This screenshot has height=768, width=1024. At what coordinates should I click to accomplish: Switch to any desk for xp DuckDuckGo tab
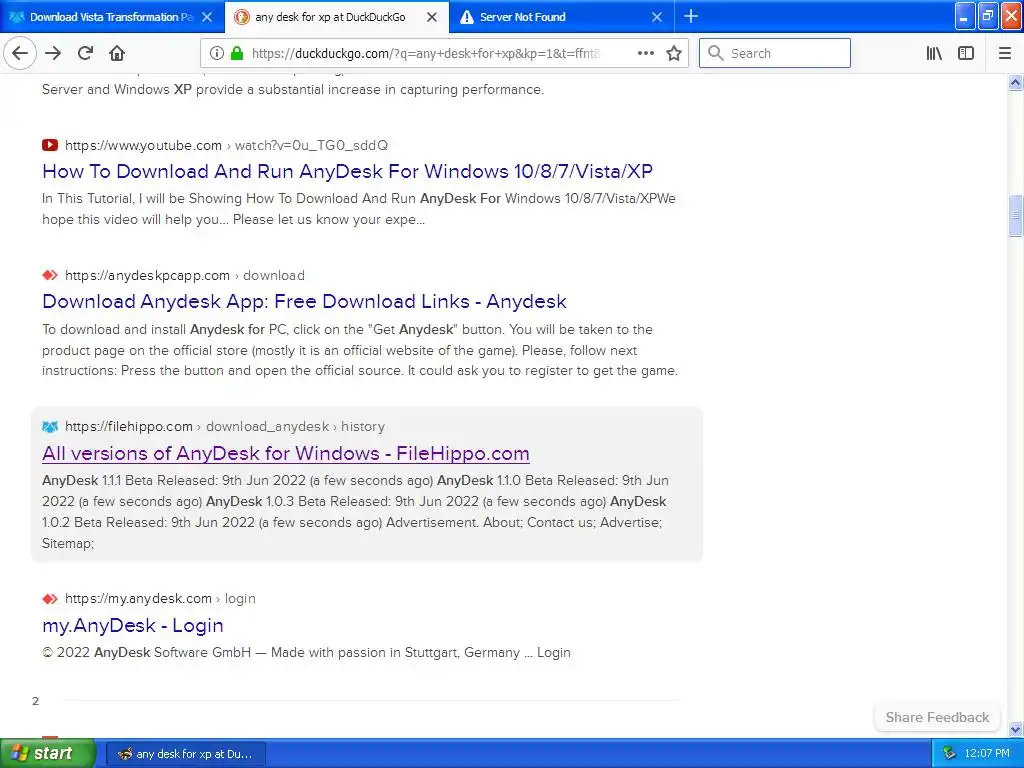click(336, 17)
